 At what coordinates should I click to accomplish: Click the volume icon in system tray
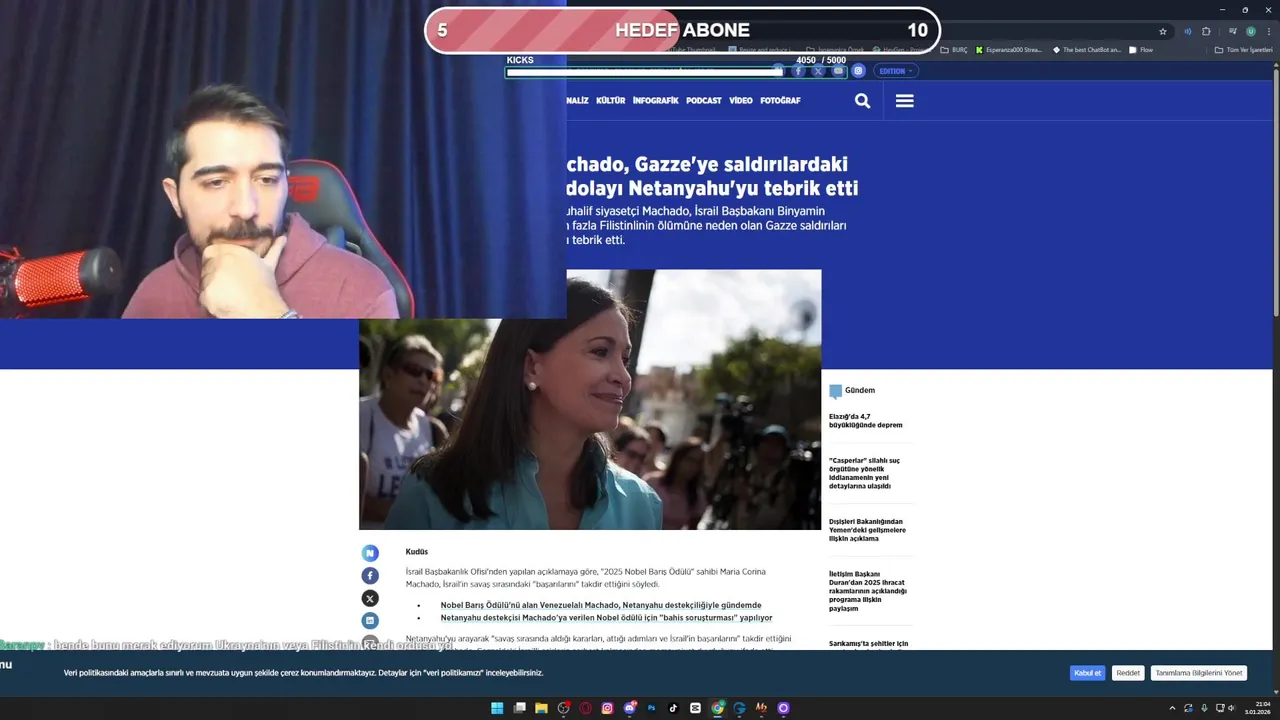point(1232,708)
